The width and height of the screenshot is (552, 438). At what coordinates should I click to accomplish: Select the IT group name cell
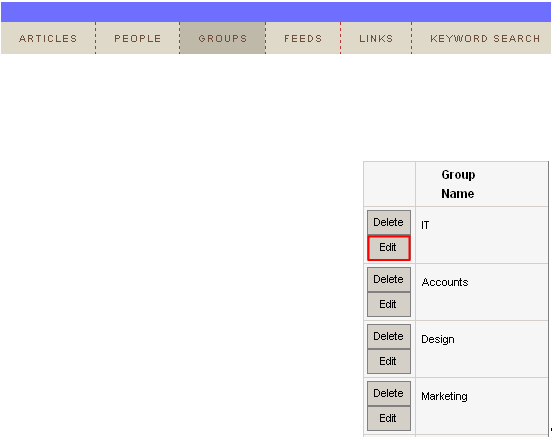(482, 235)
